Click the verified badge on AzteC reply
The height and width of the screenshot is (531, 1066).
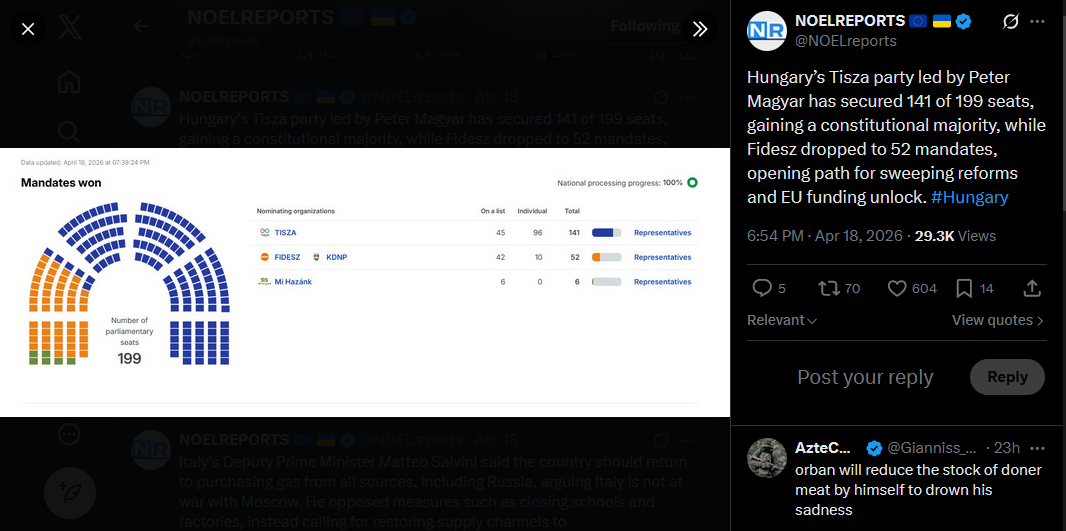[x=874, y=448]
